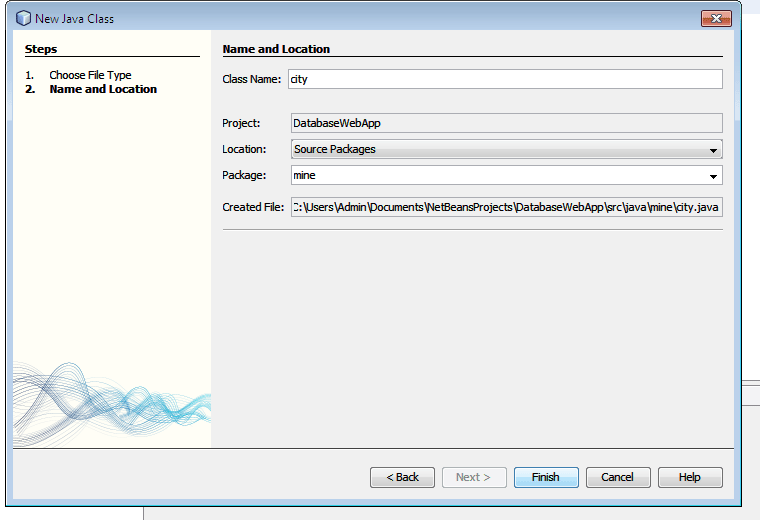
Task: Click the New Java Class title bar text
Action: (74, 19)
